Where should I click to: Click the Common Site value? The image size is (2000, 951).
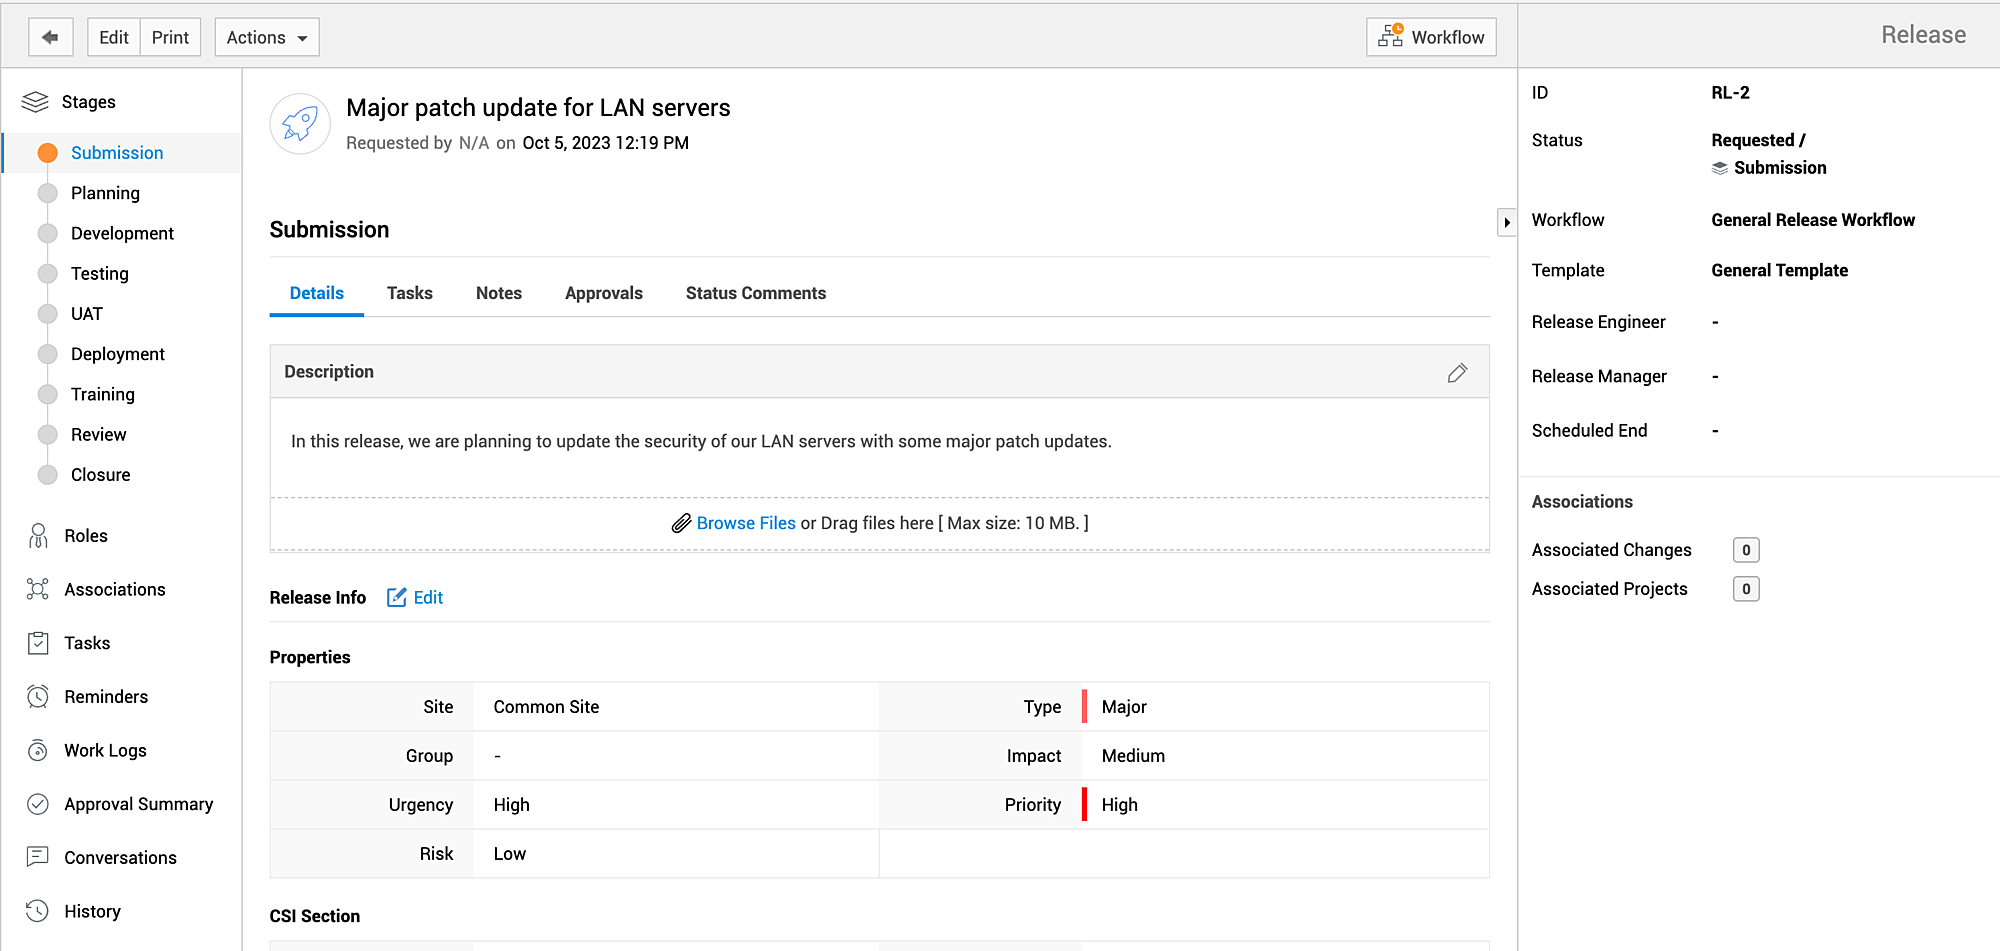(546, 707)
